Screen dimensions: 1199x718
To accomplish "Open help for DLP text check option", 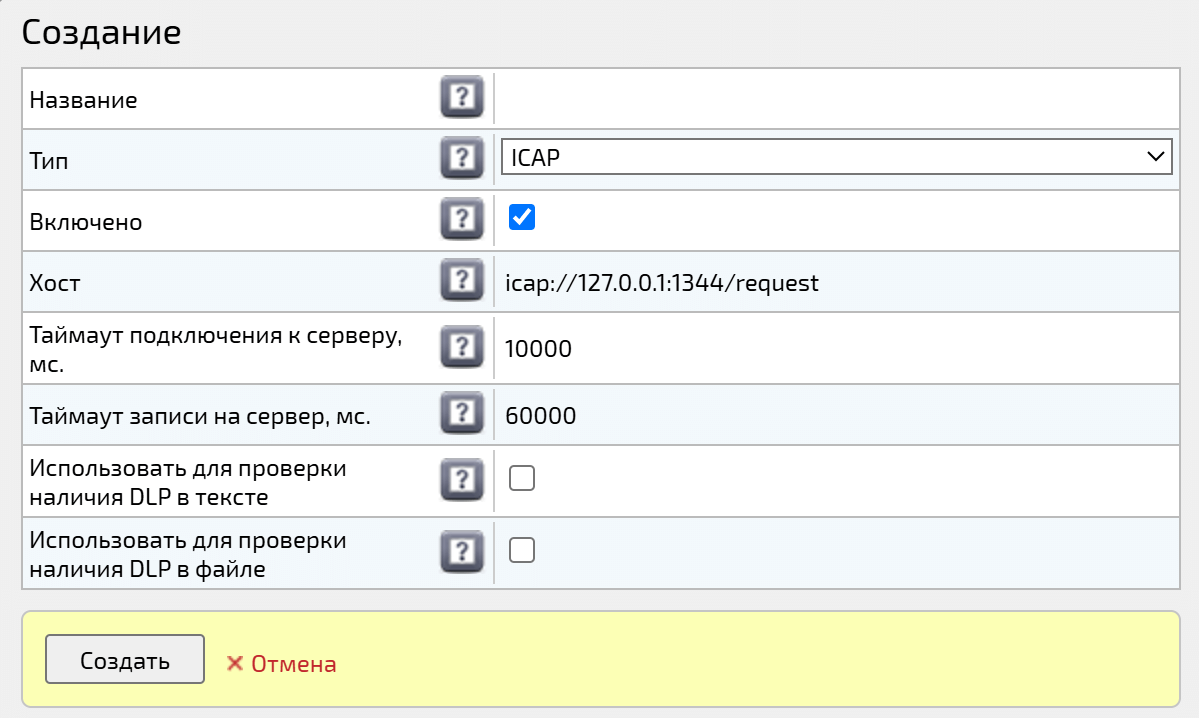I will (461, 479).
